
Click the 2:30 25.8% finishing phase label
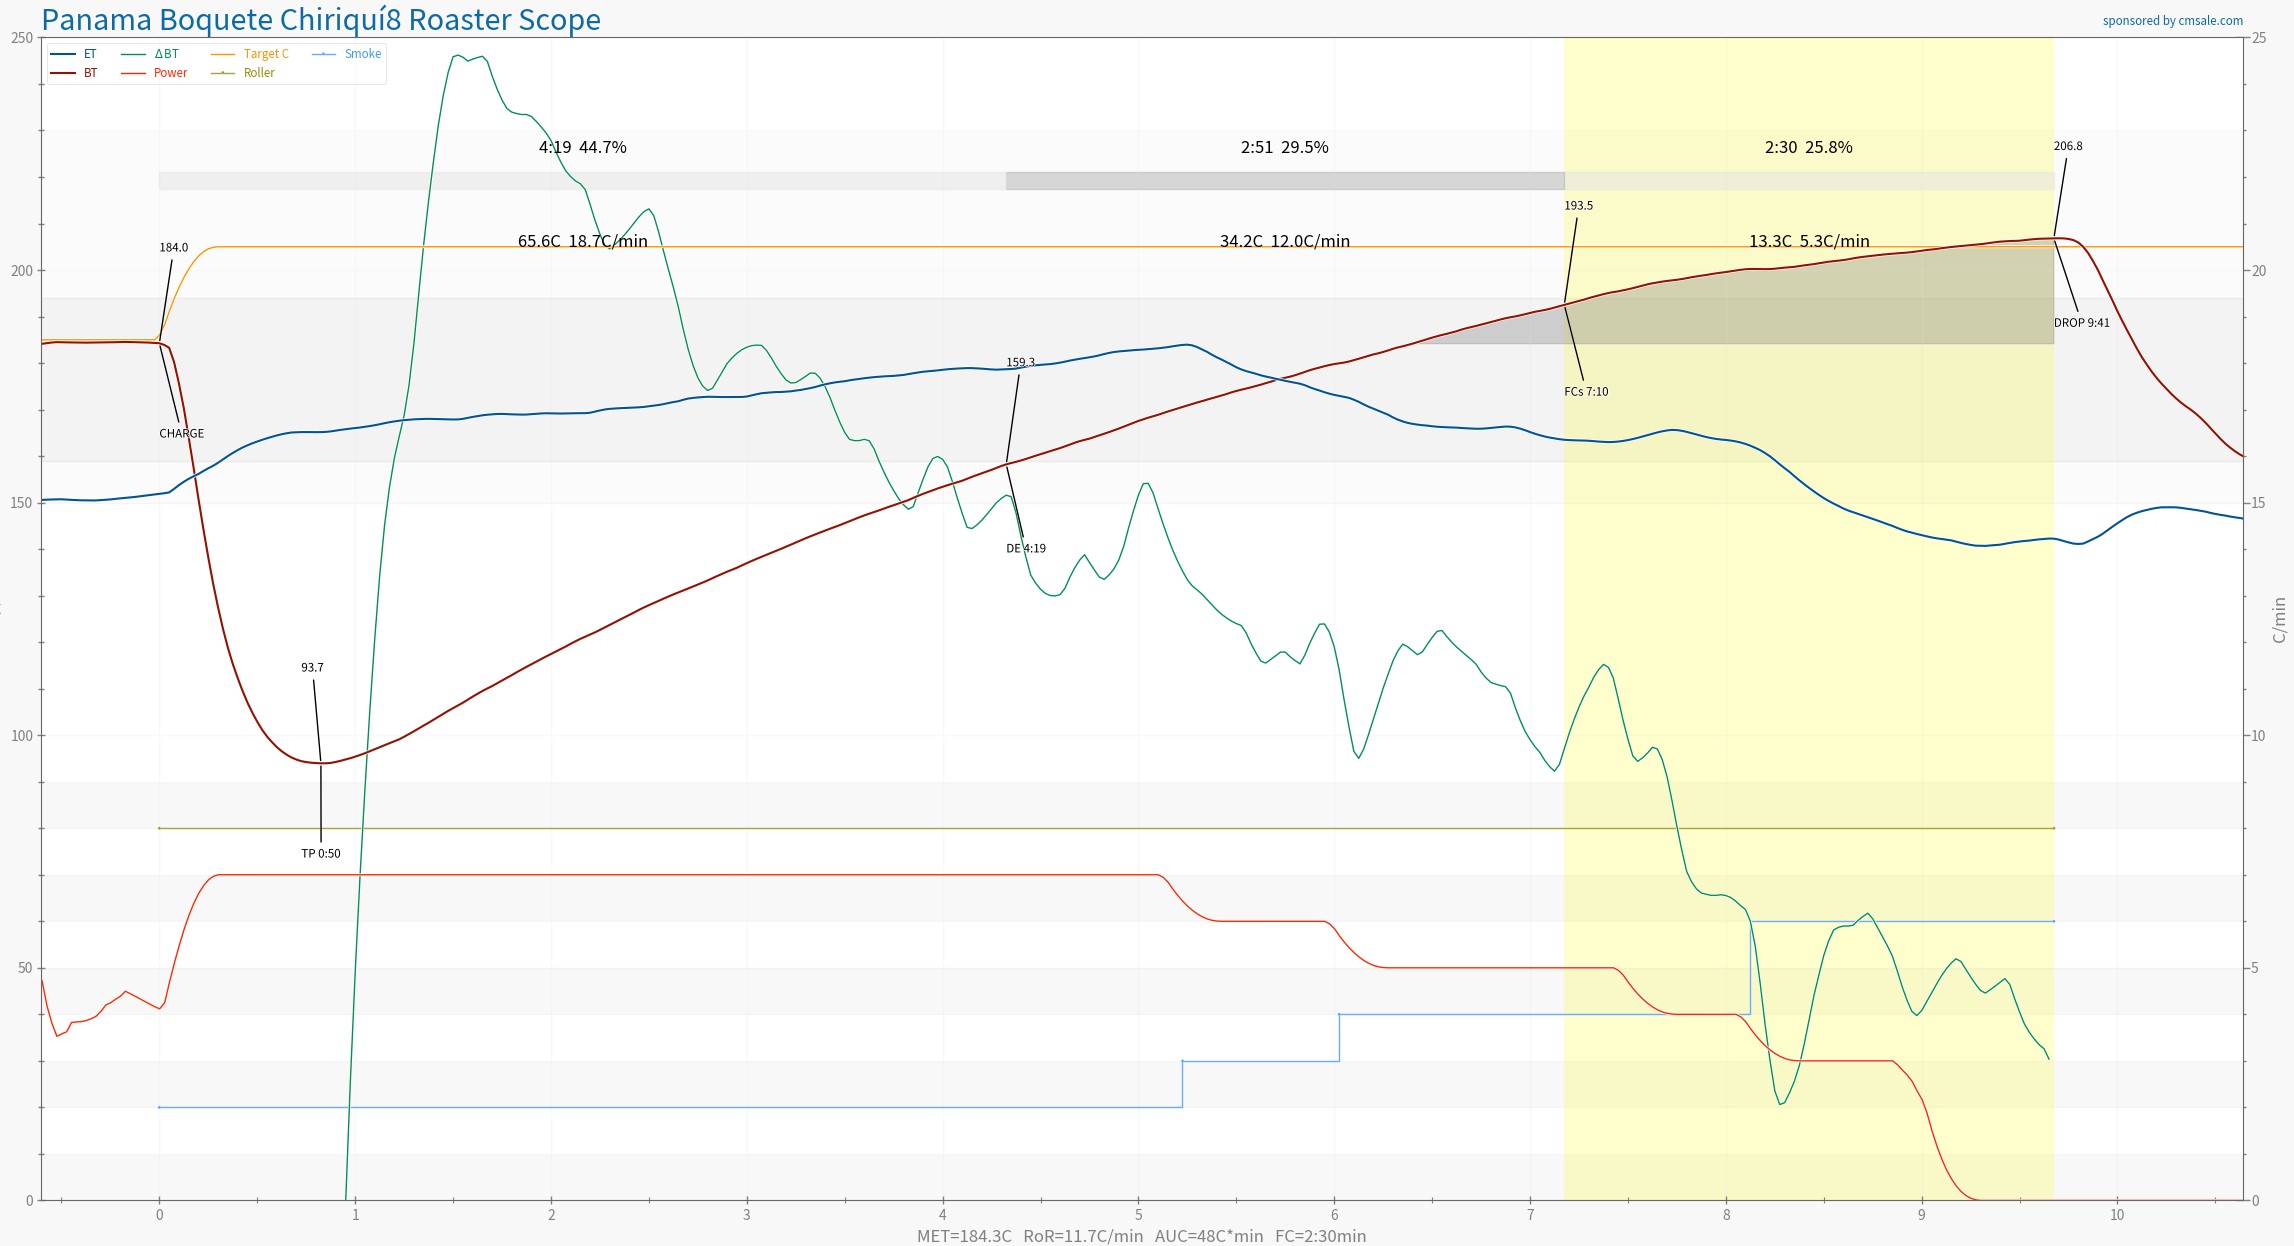click(x=1808, y=148)
